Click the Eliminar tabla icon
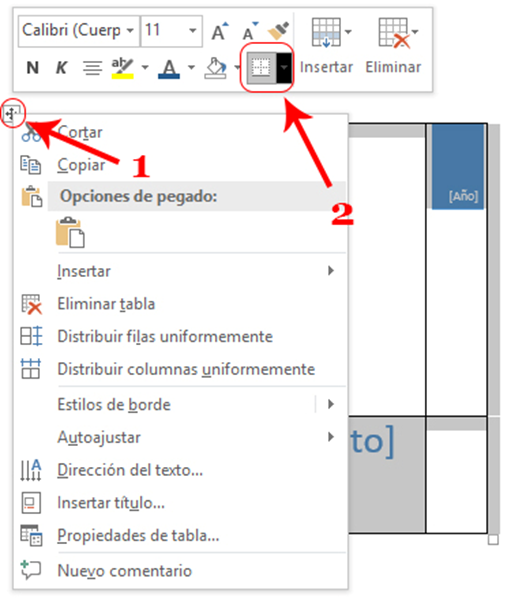Image resolution: width=511 pixels, height=605 pixels. pyautogui.click(x=31, y=304)
